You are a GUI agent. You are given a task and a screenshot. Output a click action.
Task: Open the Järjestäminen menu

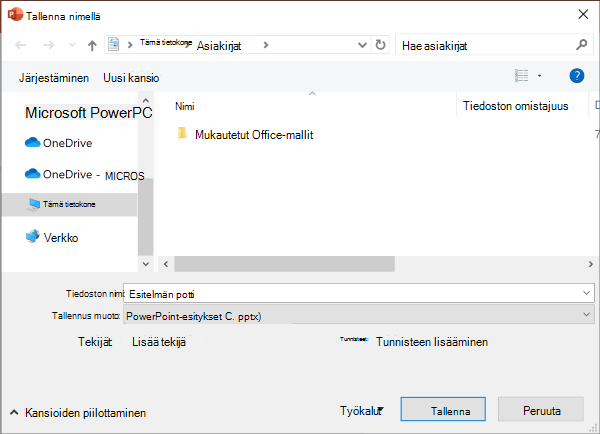pos(54,78)
